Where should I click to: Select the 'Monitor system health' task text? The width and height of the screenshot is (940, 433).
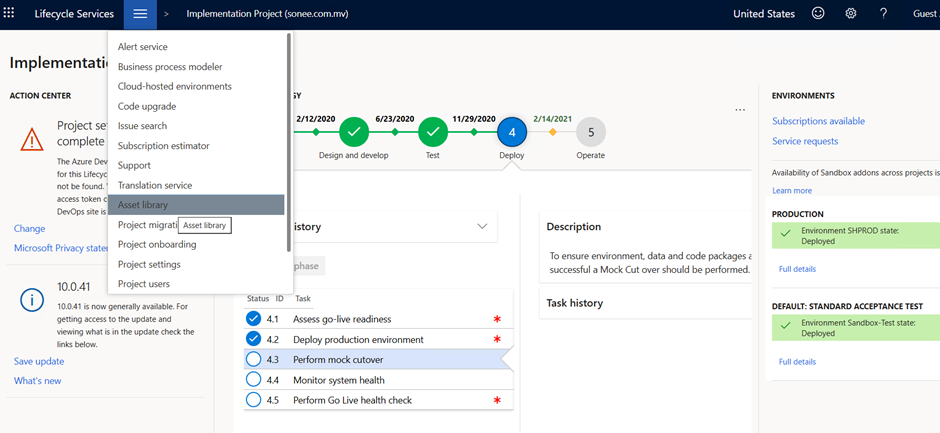[339, 380]
